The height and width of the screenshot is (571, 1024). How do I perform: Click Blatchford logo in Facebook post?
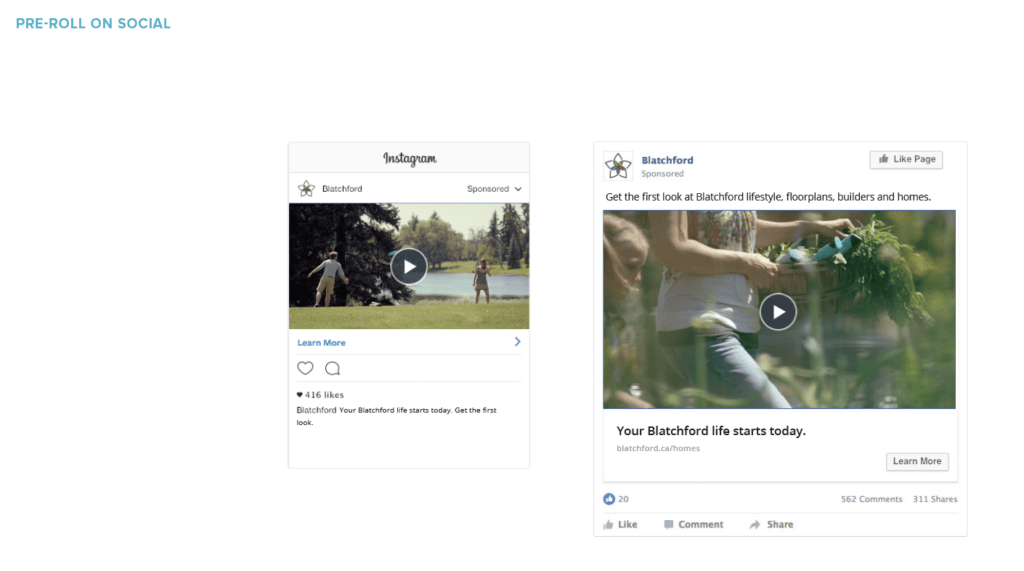(619, 166)
